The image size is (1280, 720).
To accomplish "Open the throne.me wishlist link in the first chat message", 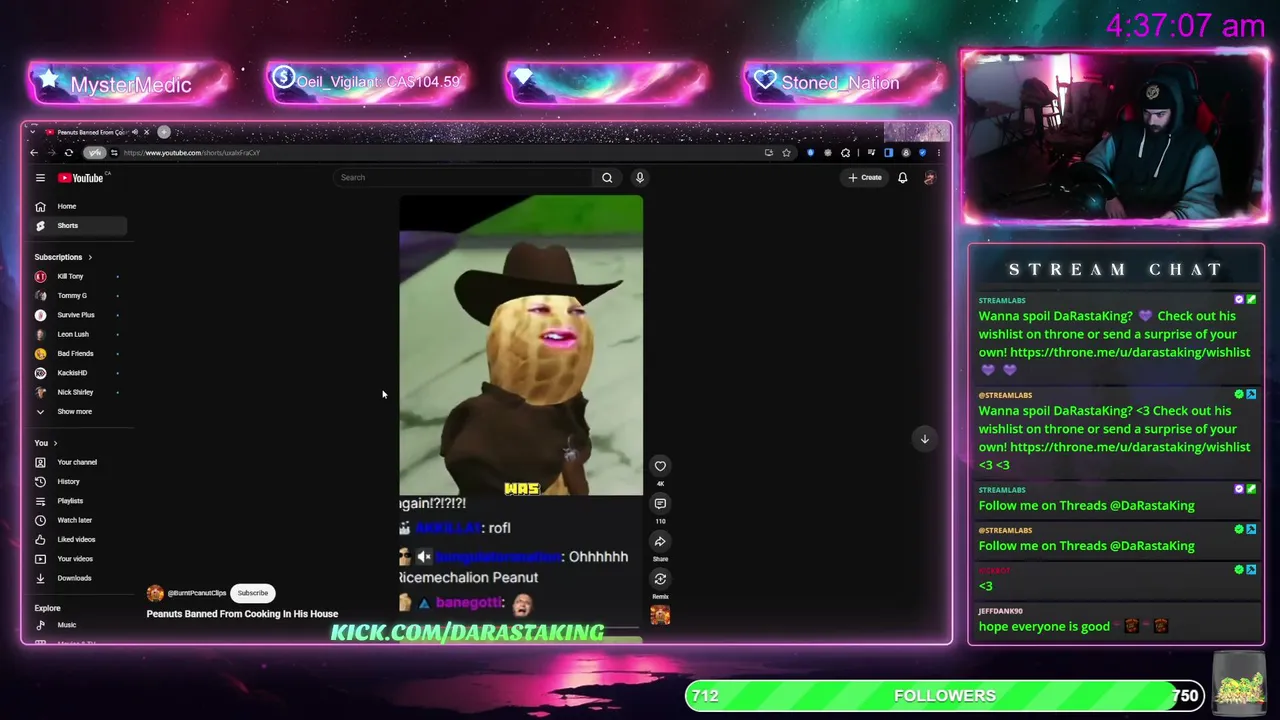I will [1130, 352].
